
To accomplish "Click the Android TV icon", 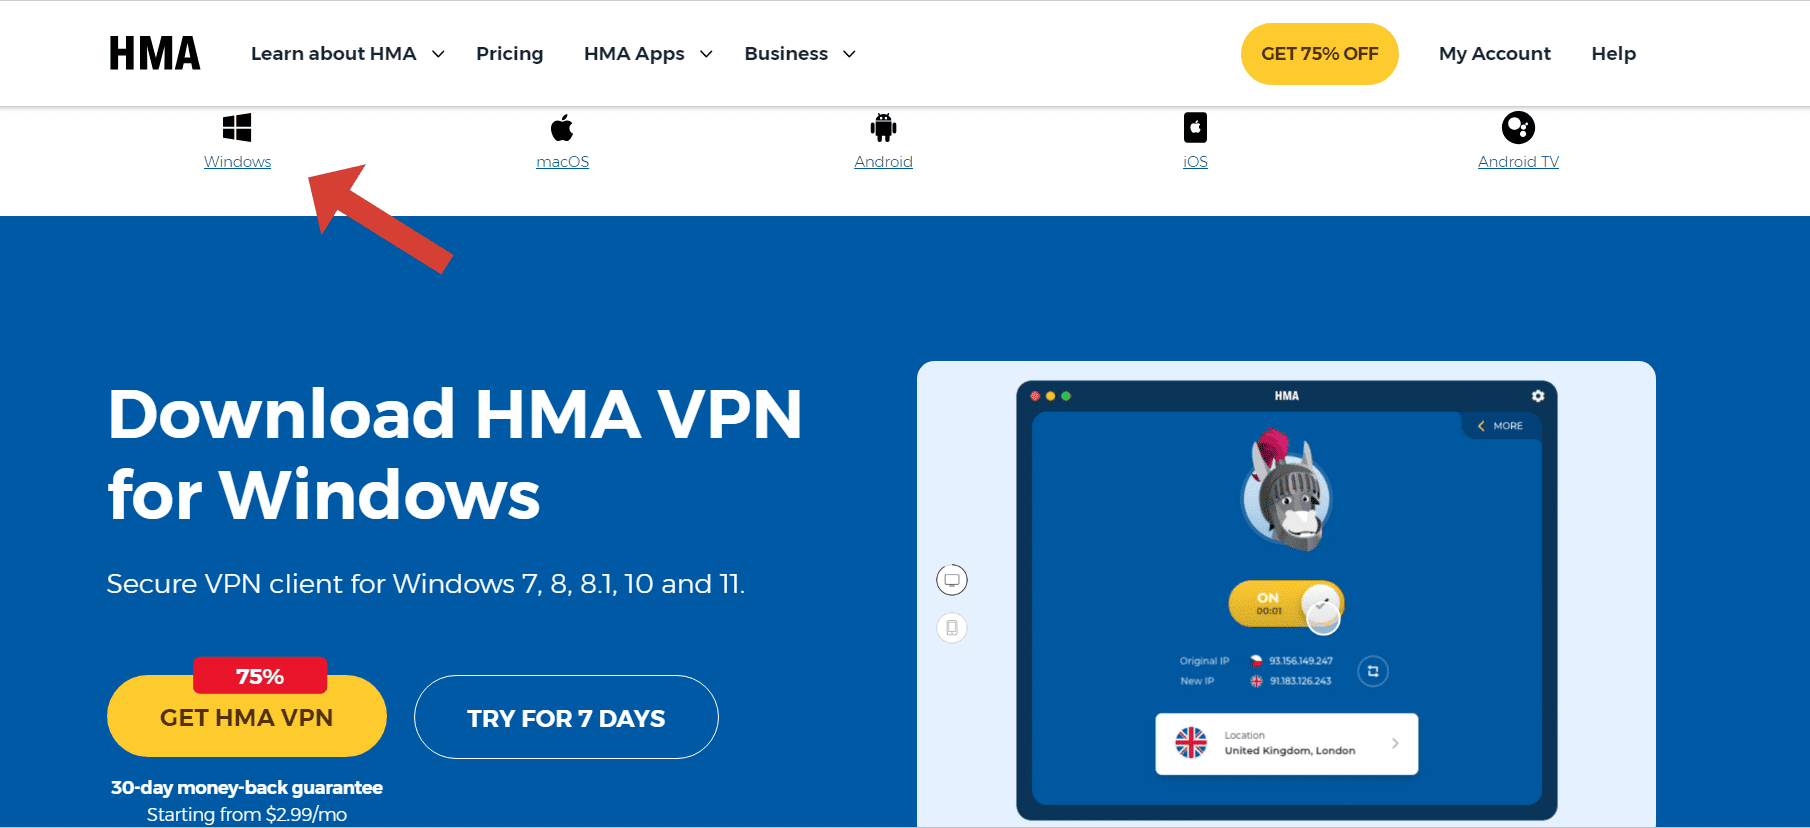I will click(1518, 127).
